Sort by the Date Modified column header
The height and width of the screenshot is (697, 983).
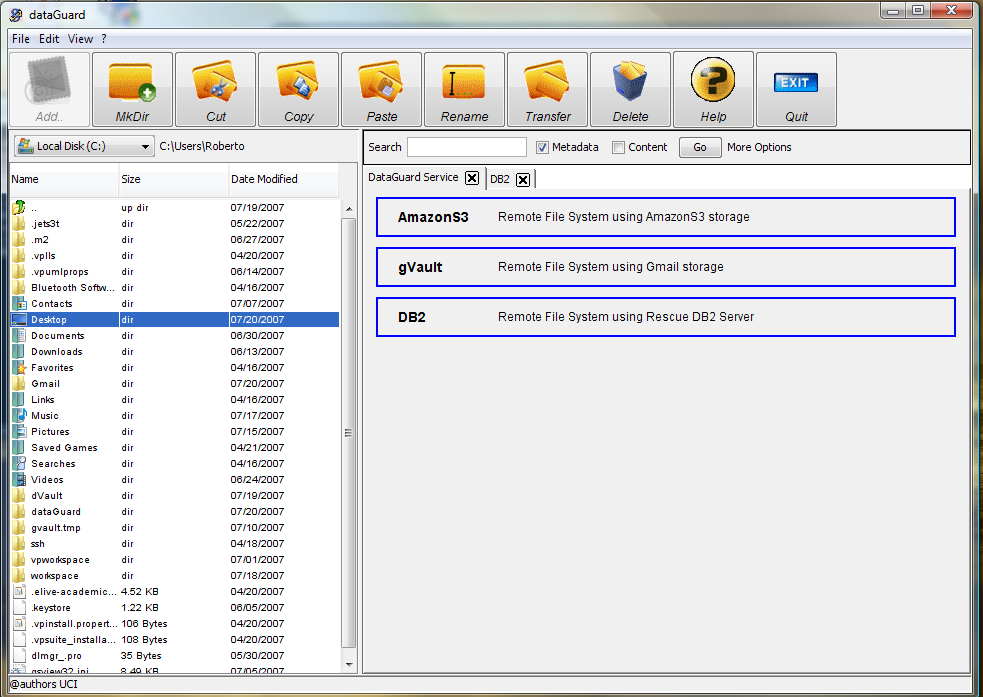284,179
